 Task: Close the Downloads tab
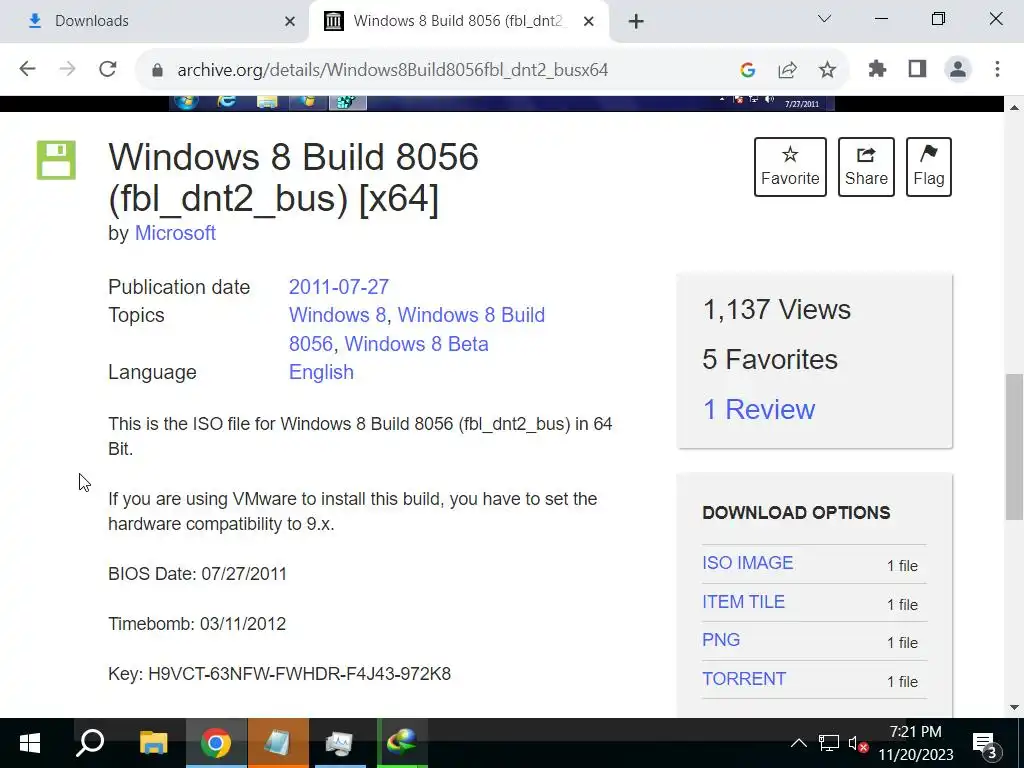click(290, 22)
